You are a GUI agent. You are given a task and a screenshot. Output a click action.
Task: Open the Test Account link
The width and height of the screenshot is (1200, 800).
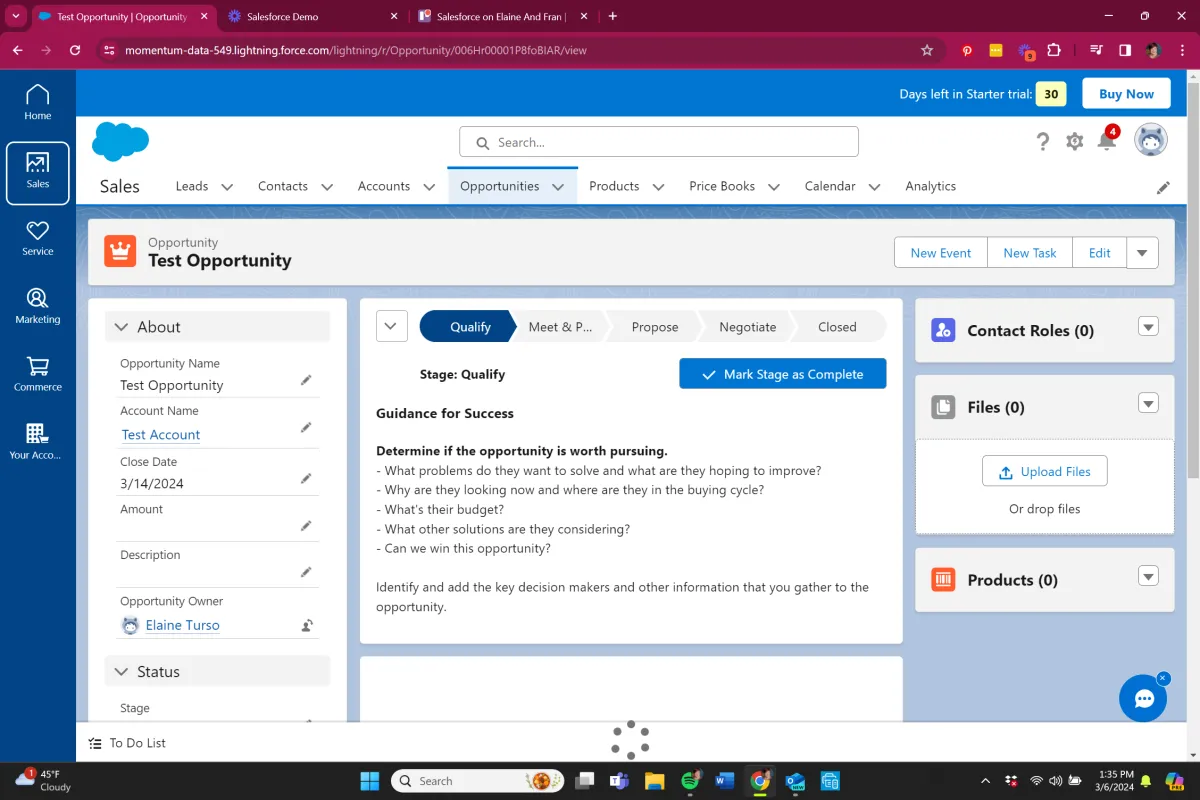(x=161, y=435)
